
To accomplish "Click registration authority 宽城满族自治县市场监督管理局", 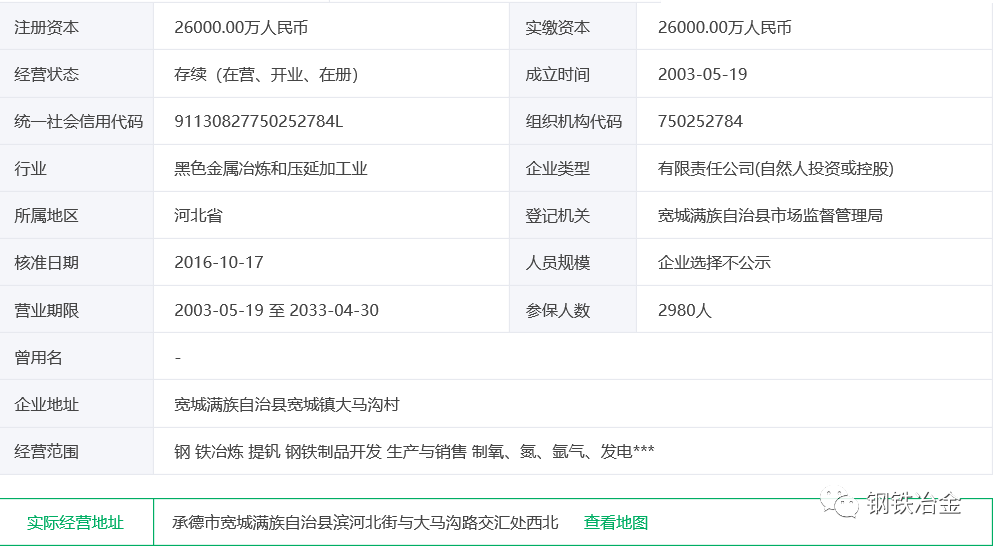I will 770,215.
